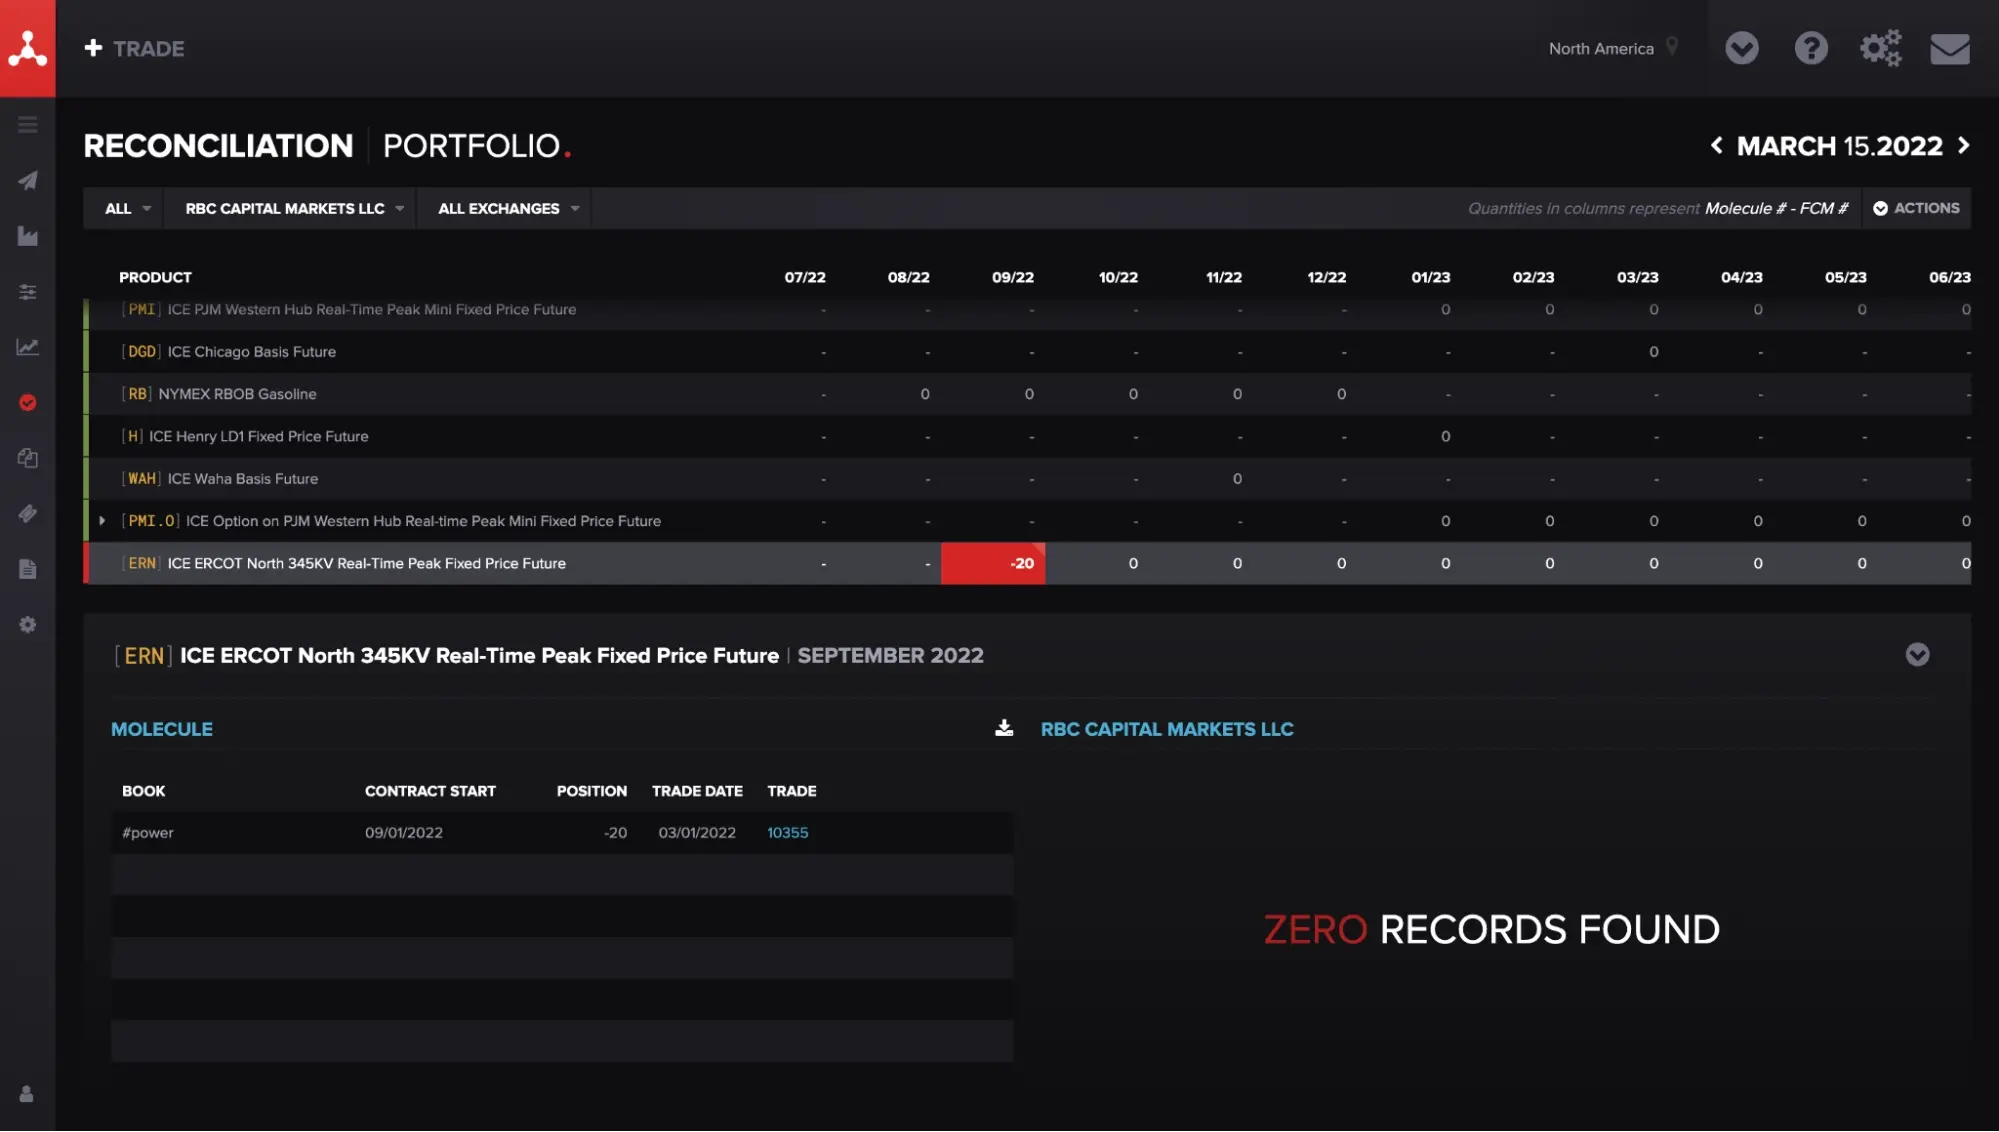1999x1132 pixels.
Task: Click the POSITION column header
Action: coord(591,791)
